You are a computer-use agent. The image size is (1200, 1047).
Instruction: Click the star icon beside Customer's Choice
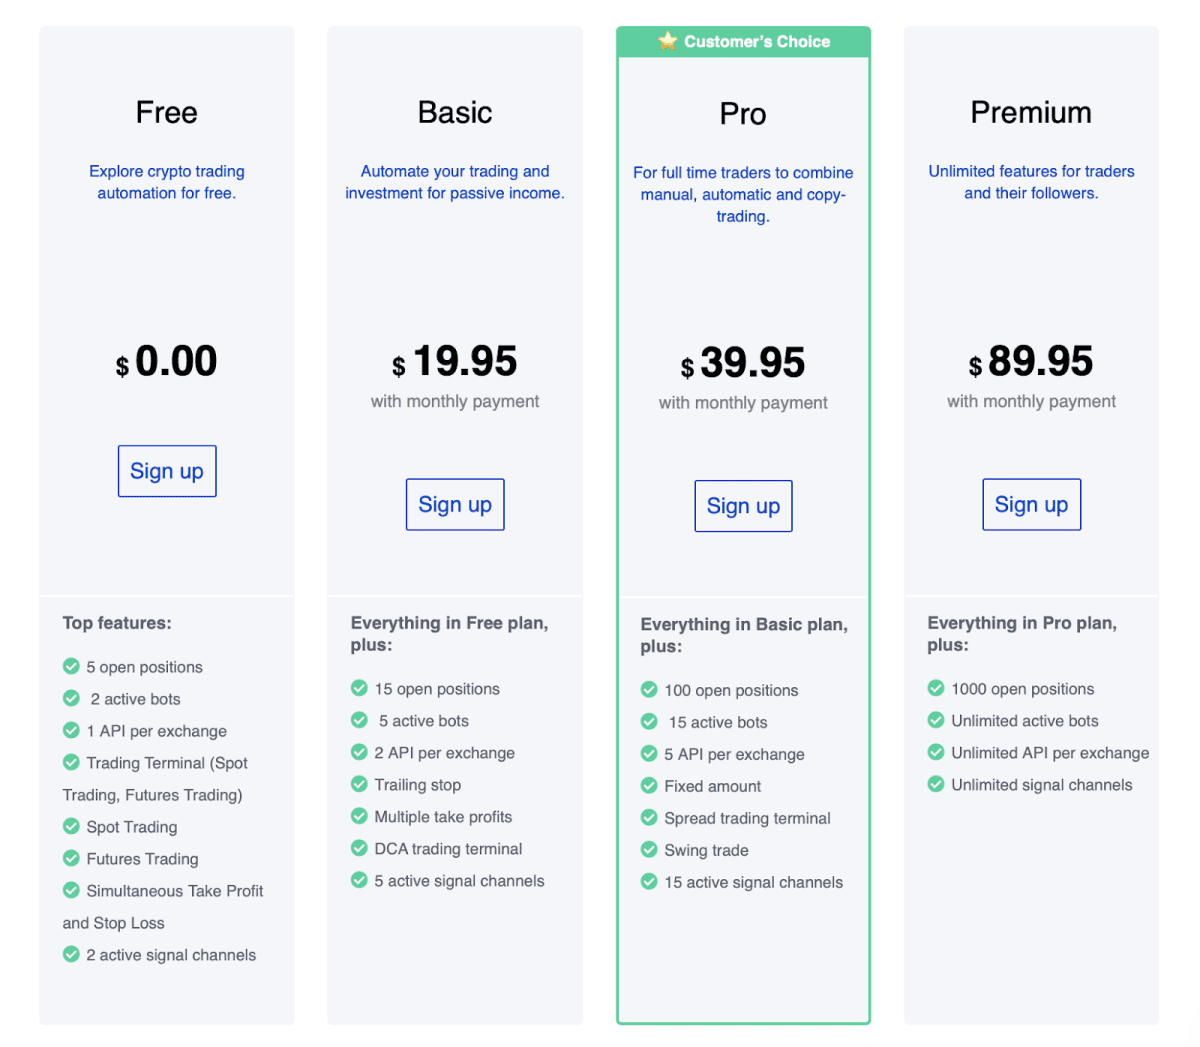(x=668, y=41)
